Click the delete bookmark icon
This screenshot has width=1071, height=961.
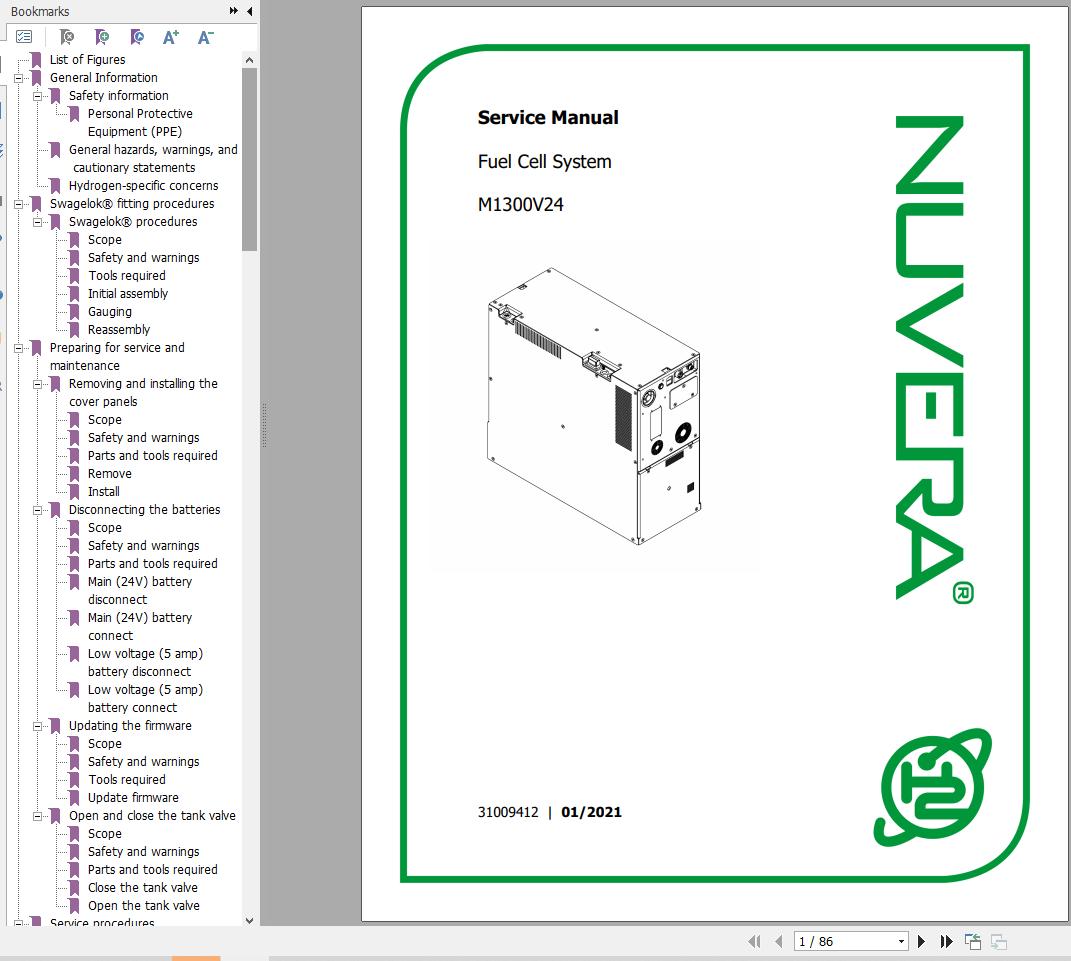click(67, 37)
